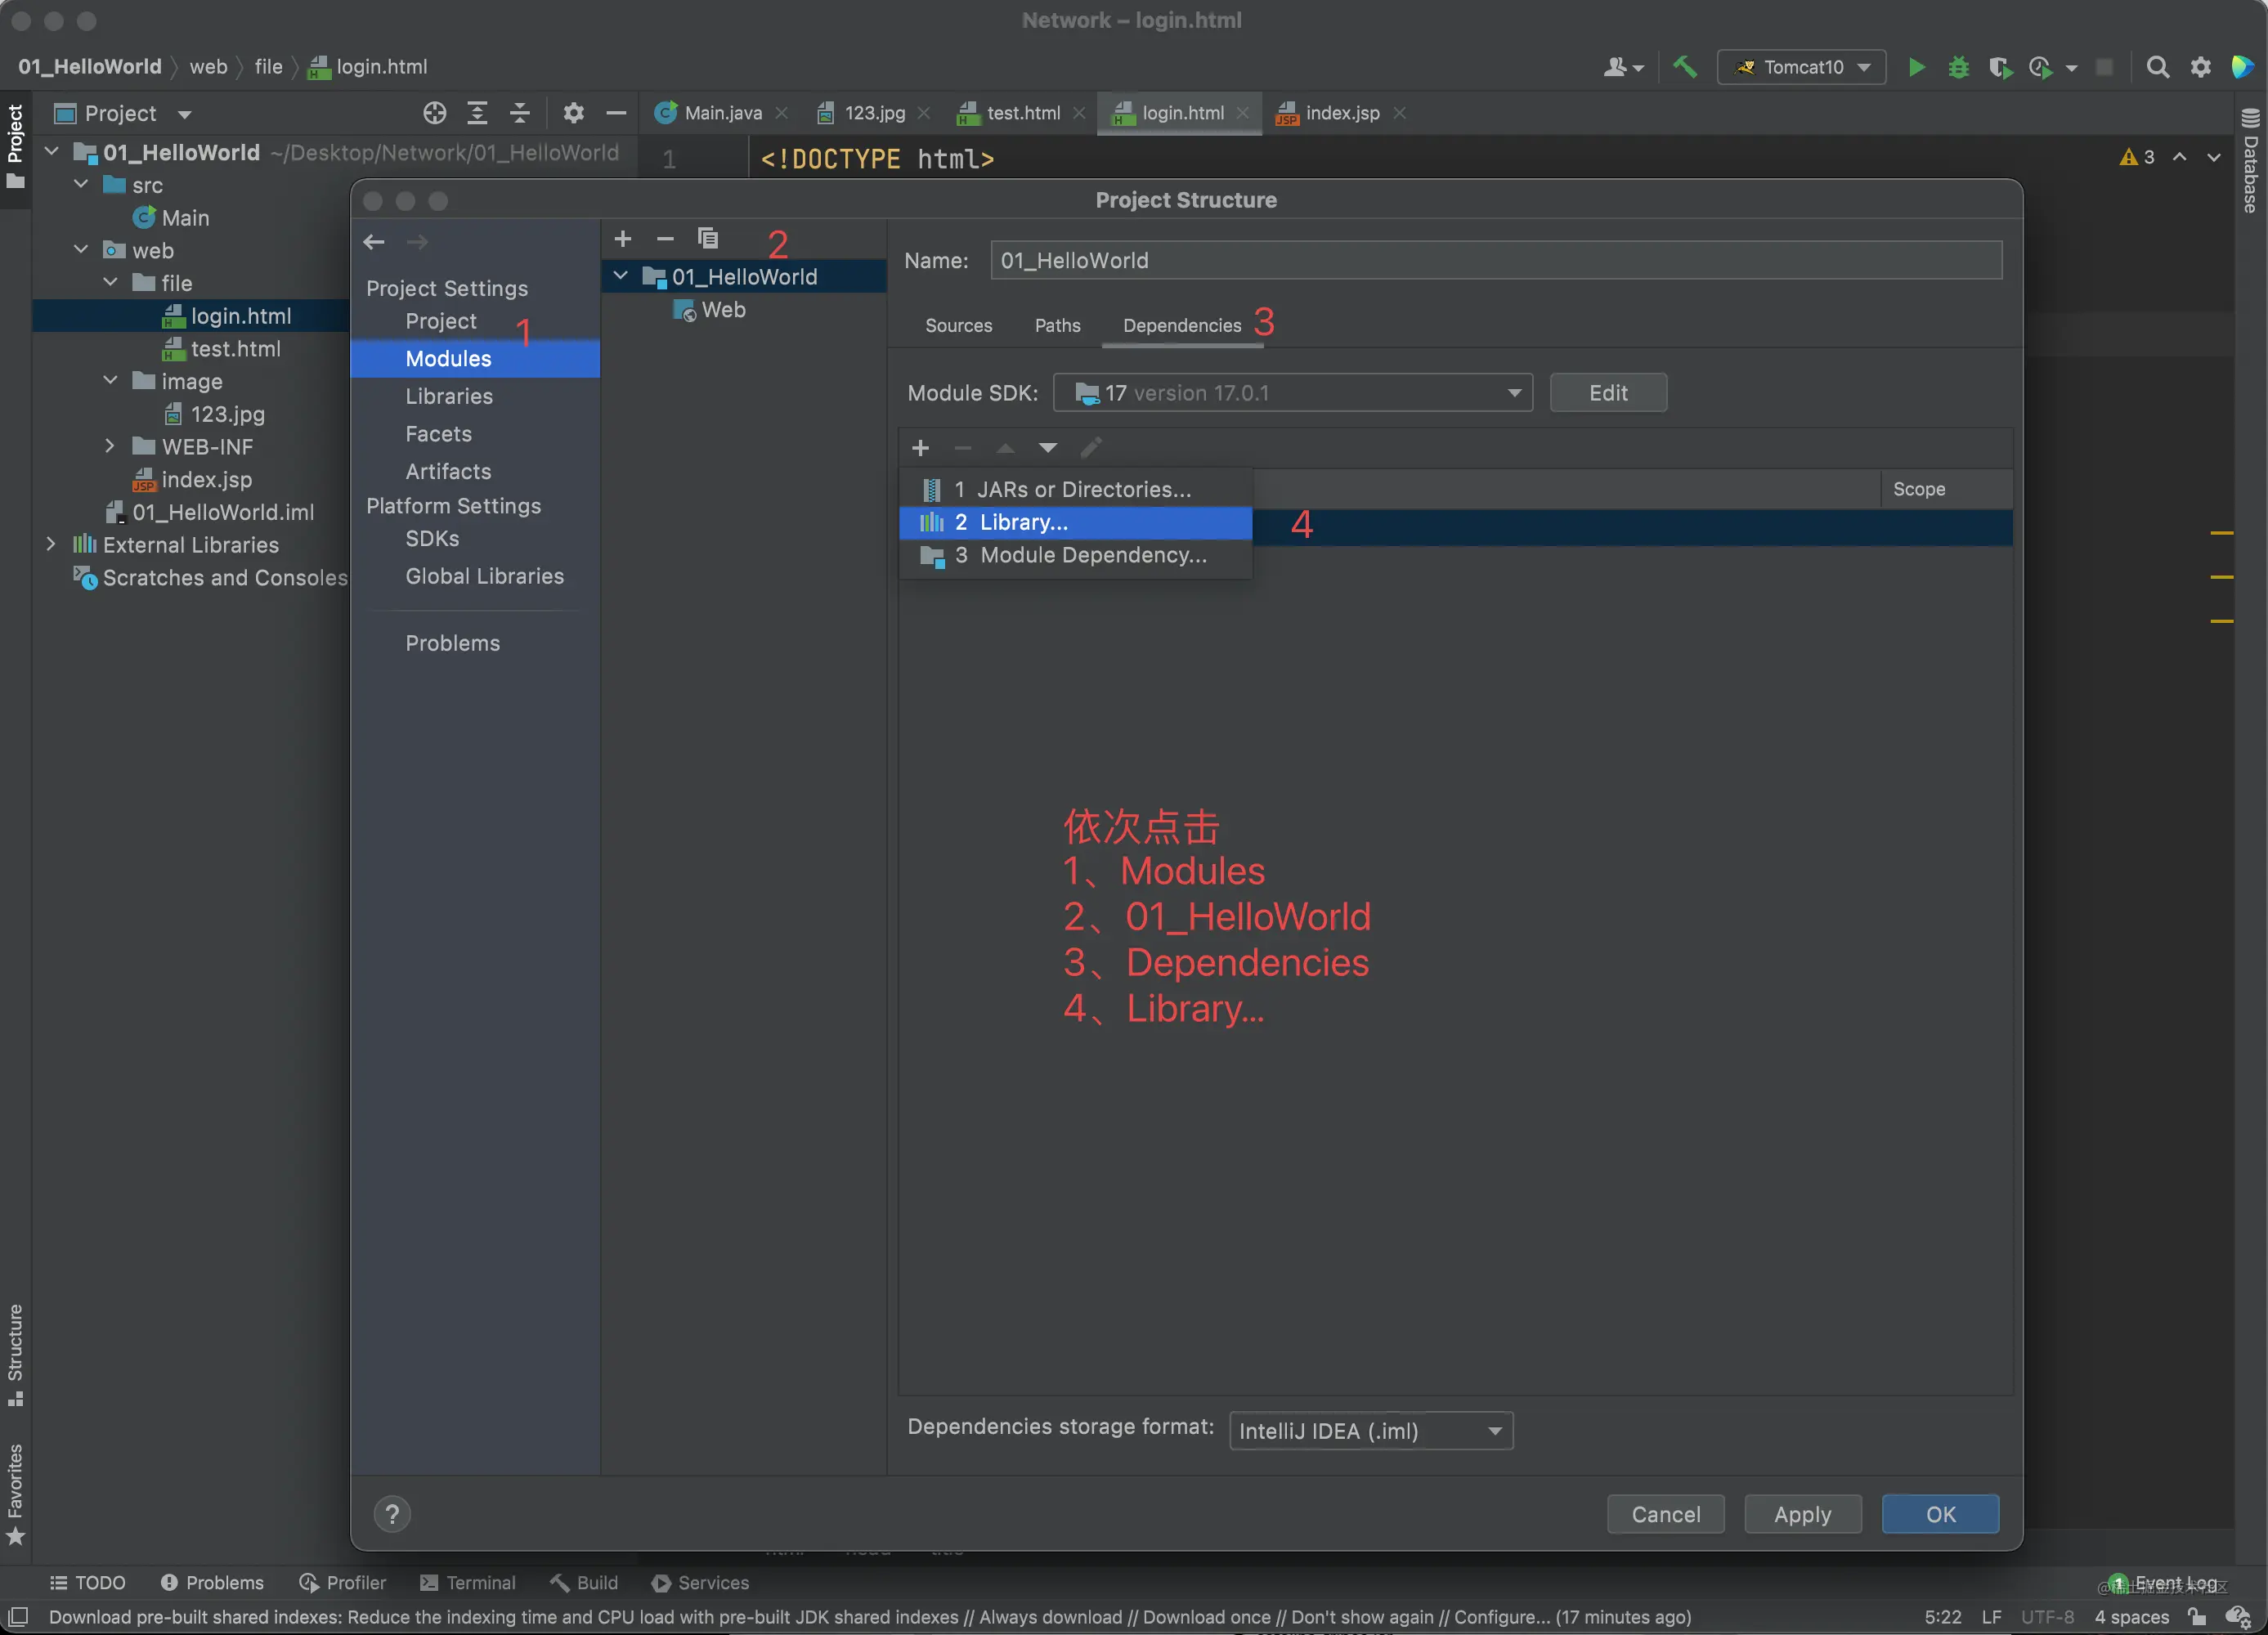Screen dimensions: 2268x1635
Task: Open index.jsp editor tab
Action: pyautogui.click(x=1342, y=113)
